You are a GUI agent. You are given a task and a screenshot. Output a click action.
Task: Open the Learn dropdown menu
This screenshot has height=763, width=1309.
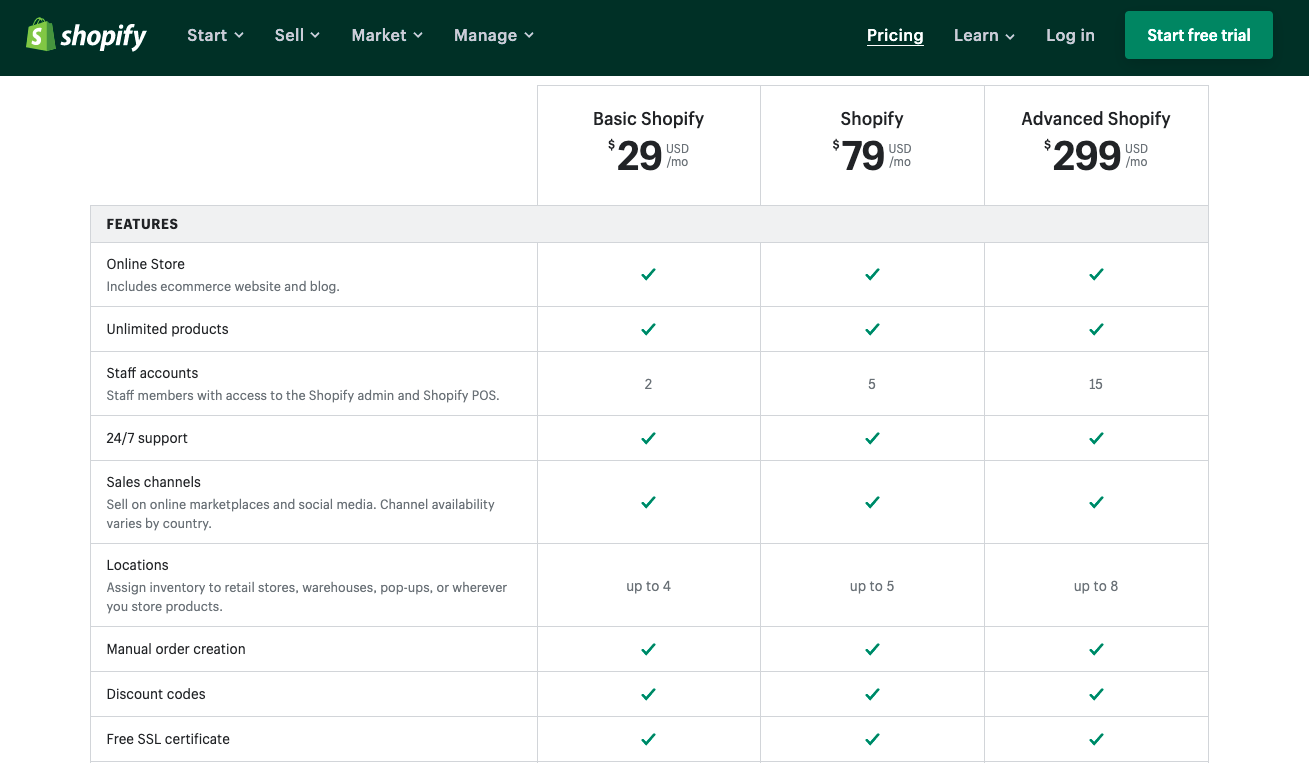(x=982, y=35)
